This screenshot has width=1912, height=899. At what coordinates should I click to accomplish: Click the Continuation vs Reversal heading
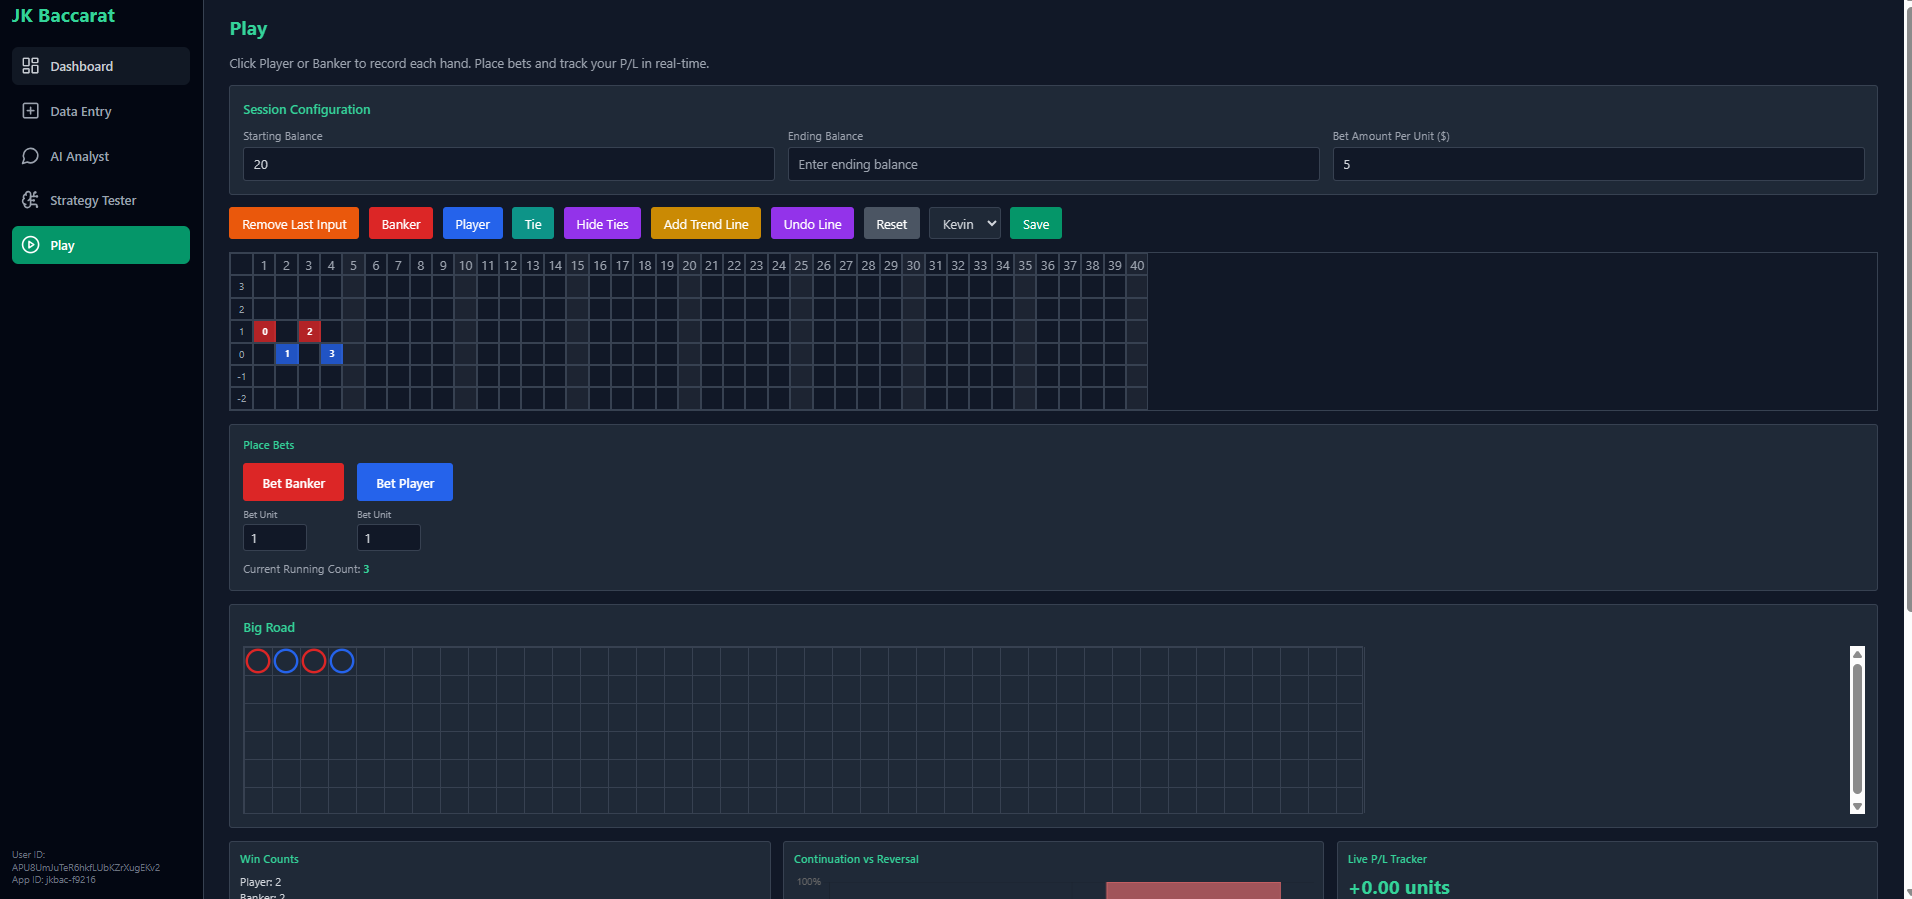tap(856, 859)
